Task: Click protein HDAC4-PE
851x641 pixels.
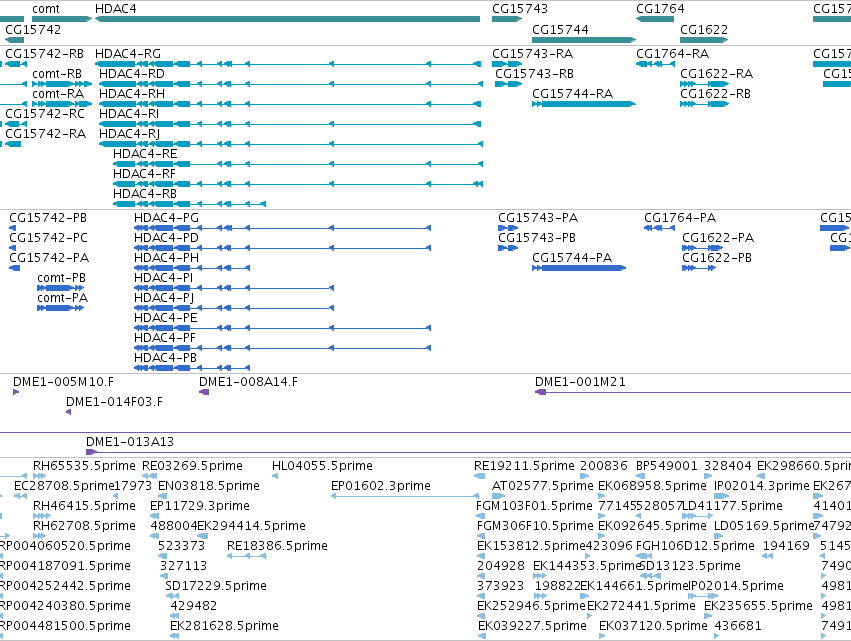Action: [166, 319]
